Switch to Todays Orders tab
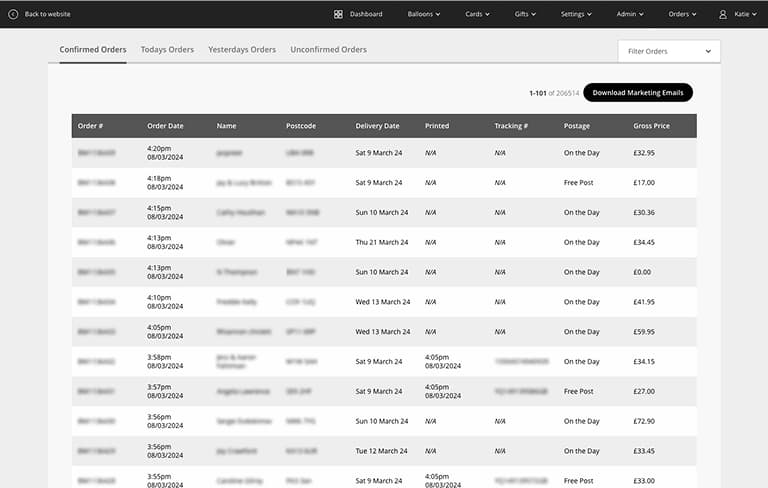This screenshot has height=488, width=768. coord(167,49)
